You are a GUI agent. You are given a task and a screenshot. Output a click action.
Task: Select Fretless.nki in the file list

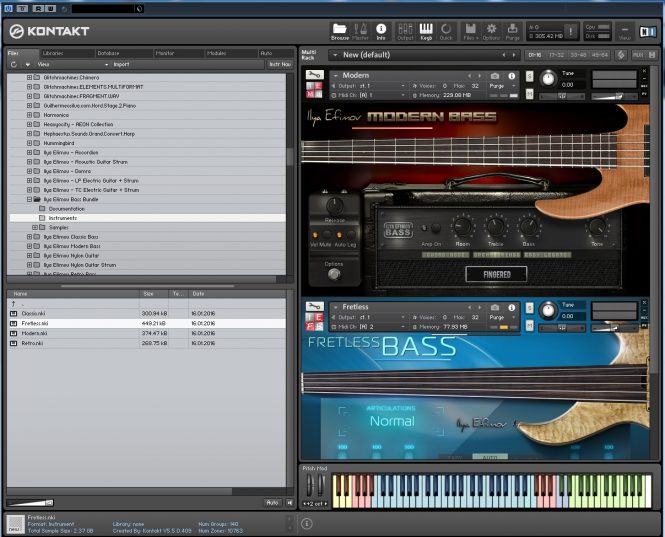[146, 323]
